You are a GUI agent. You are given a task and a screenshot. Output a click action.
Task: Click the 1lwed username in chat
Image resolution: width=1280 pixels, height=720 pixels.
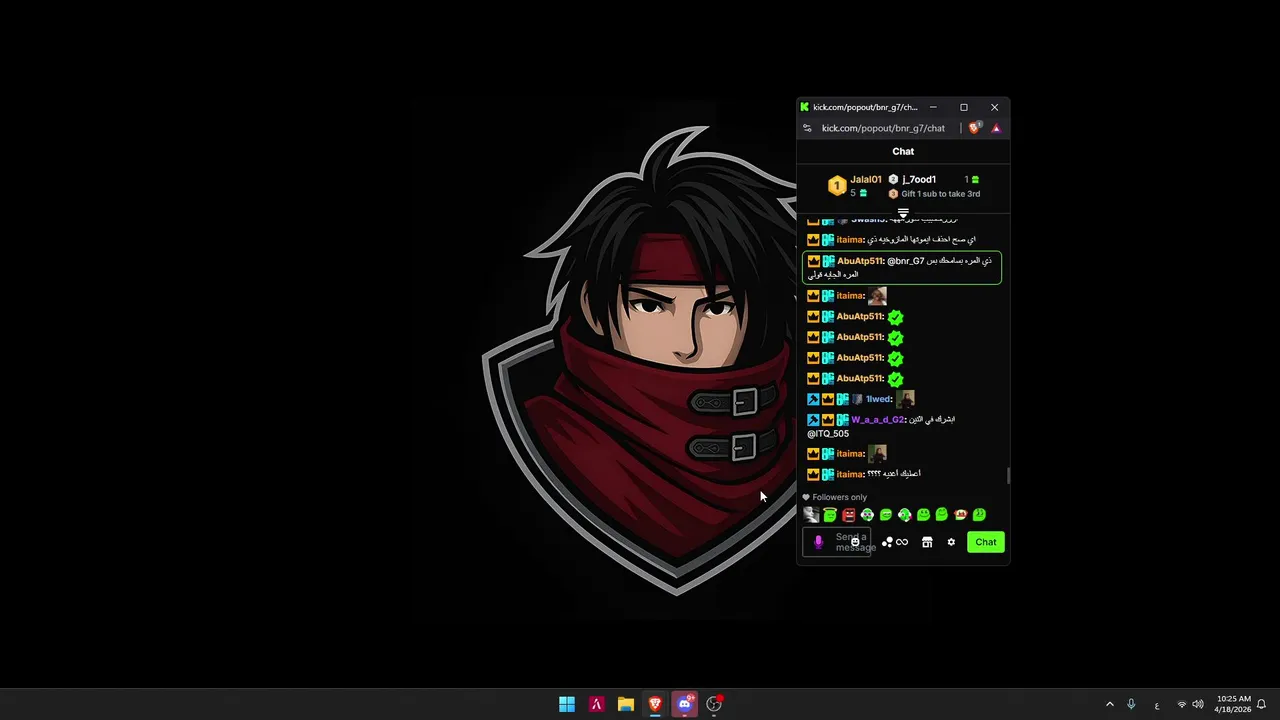point(878,399)
